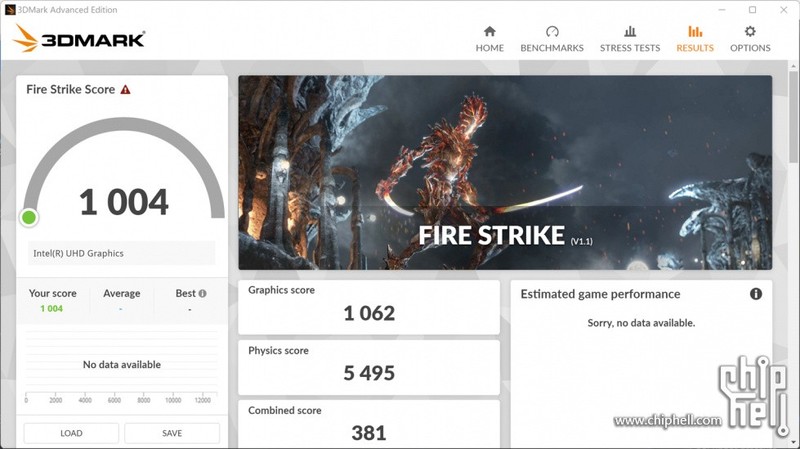Viewport: 800px width, 449px height.
Task: Click the SAVE button
Action: tap(172, 433)
